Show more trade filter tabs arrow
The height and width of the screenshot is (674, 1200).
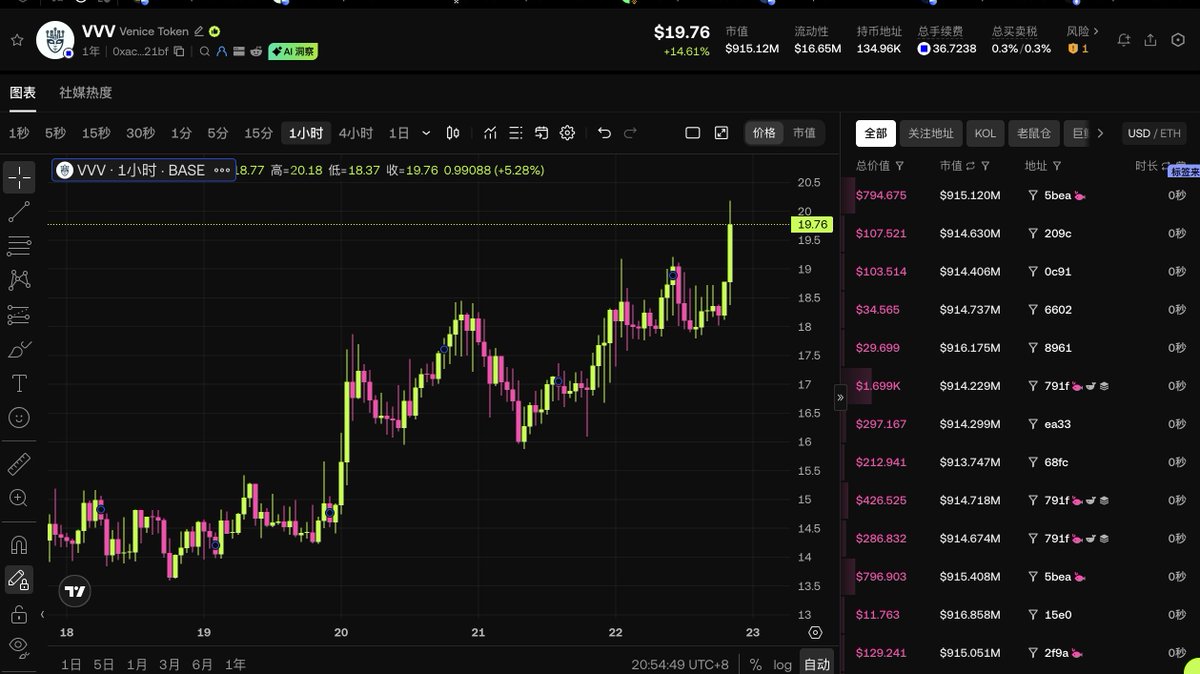point(1100,133)
